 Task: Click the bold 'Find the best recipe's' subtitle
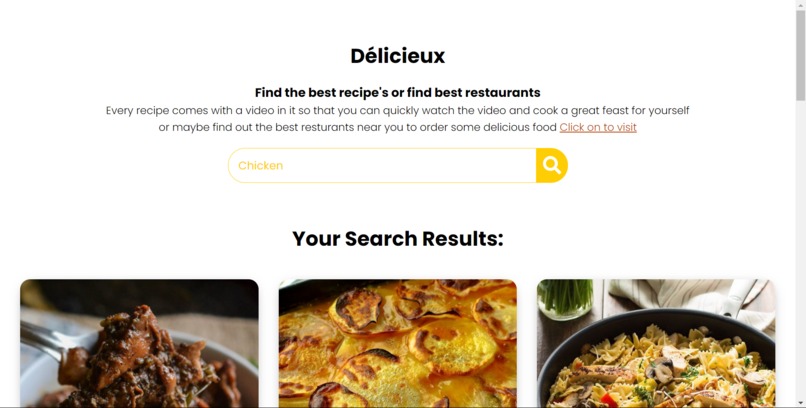(x=397, y=92)
